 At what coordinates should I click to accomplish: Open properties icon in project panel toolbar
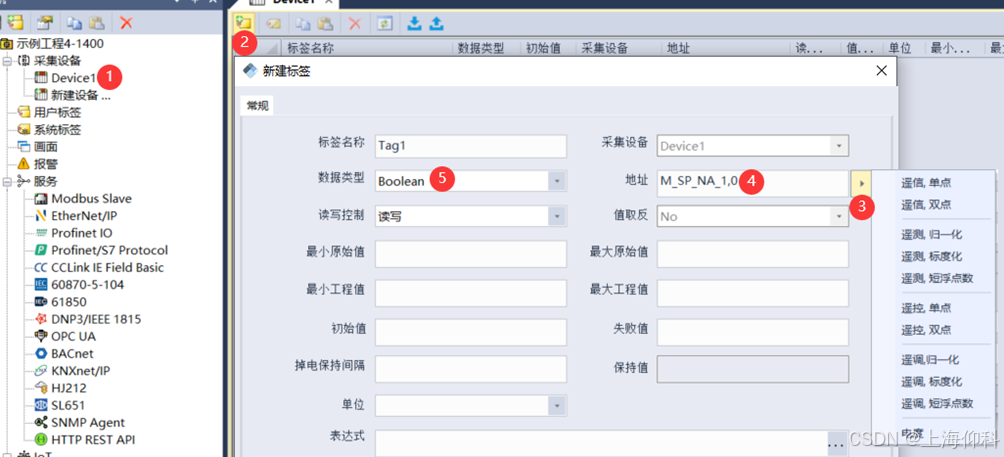pos(45,23)
